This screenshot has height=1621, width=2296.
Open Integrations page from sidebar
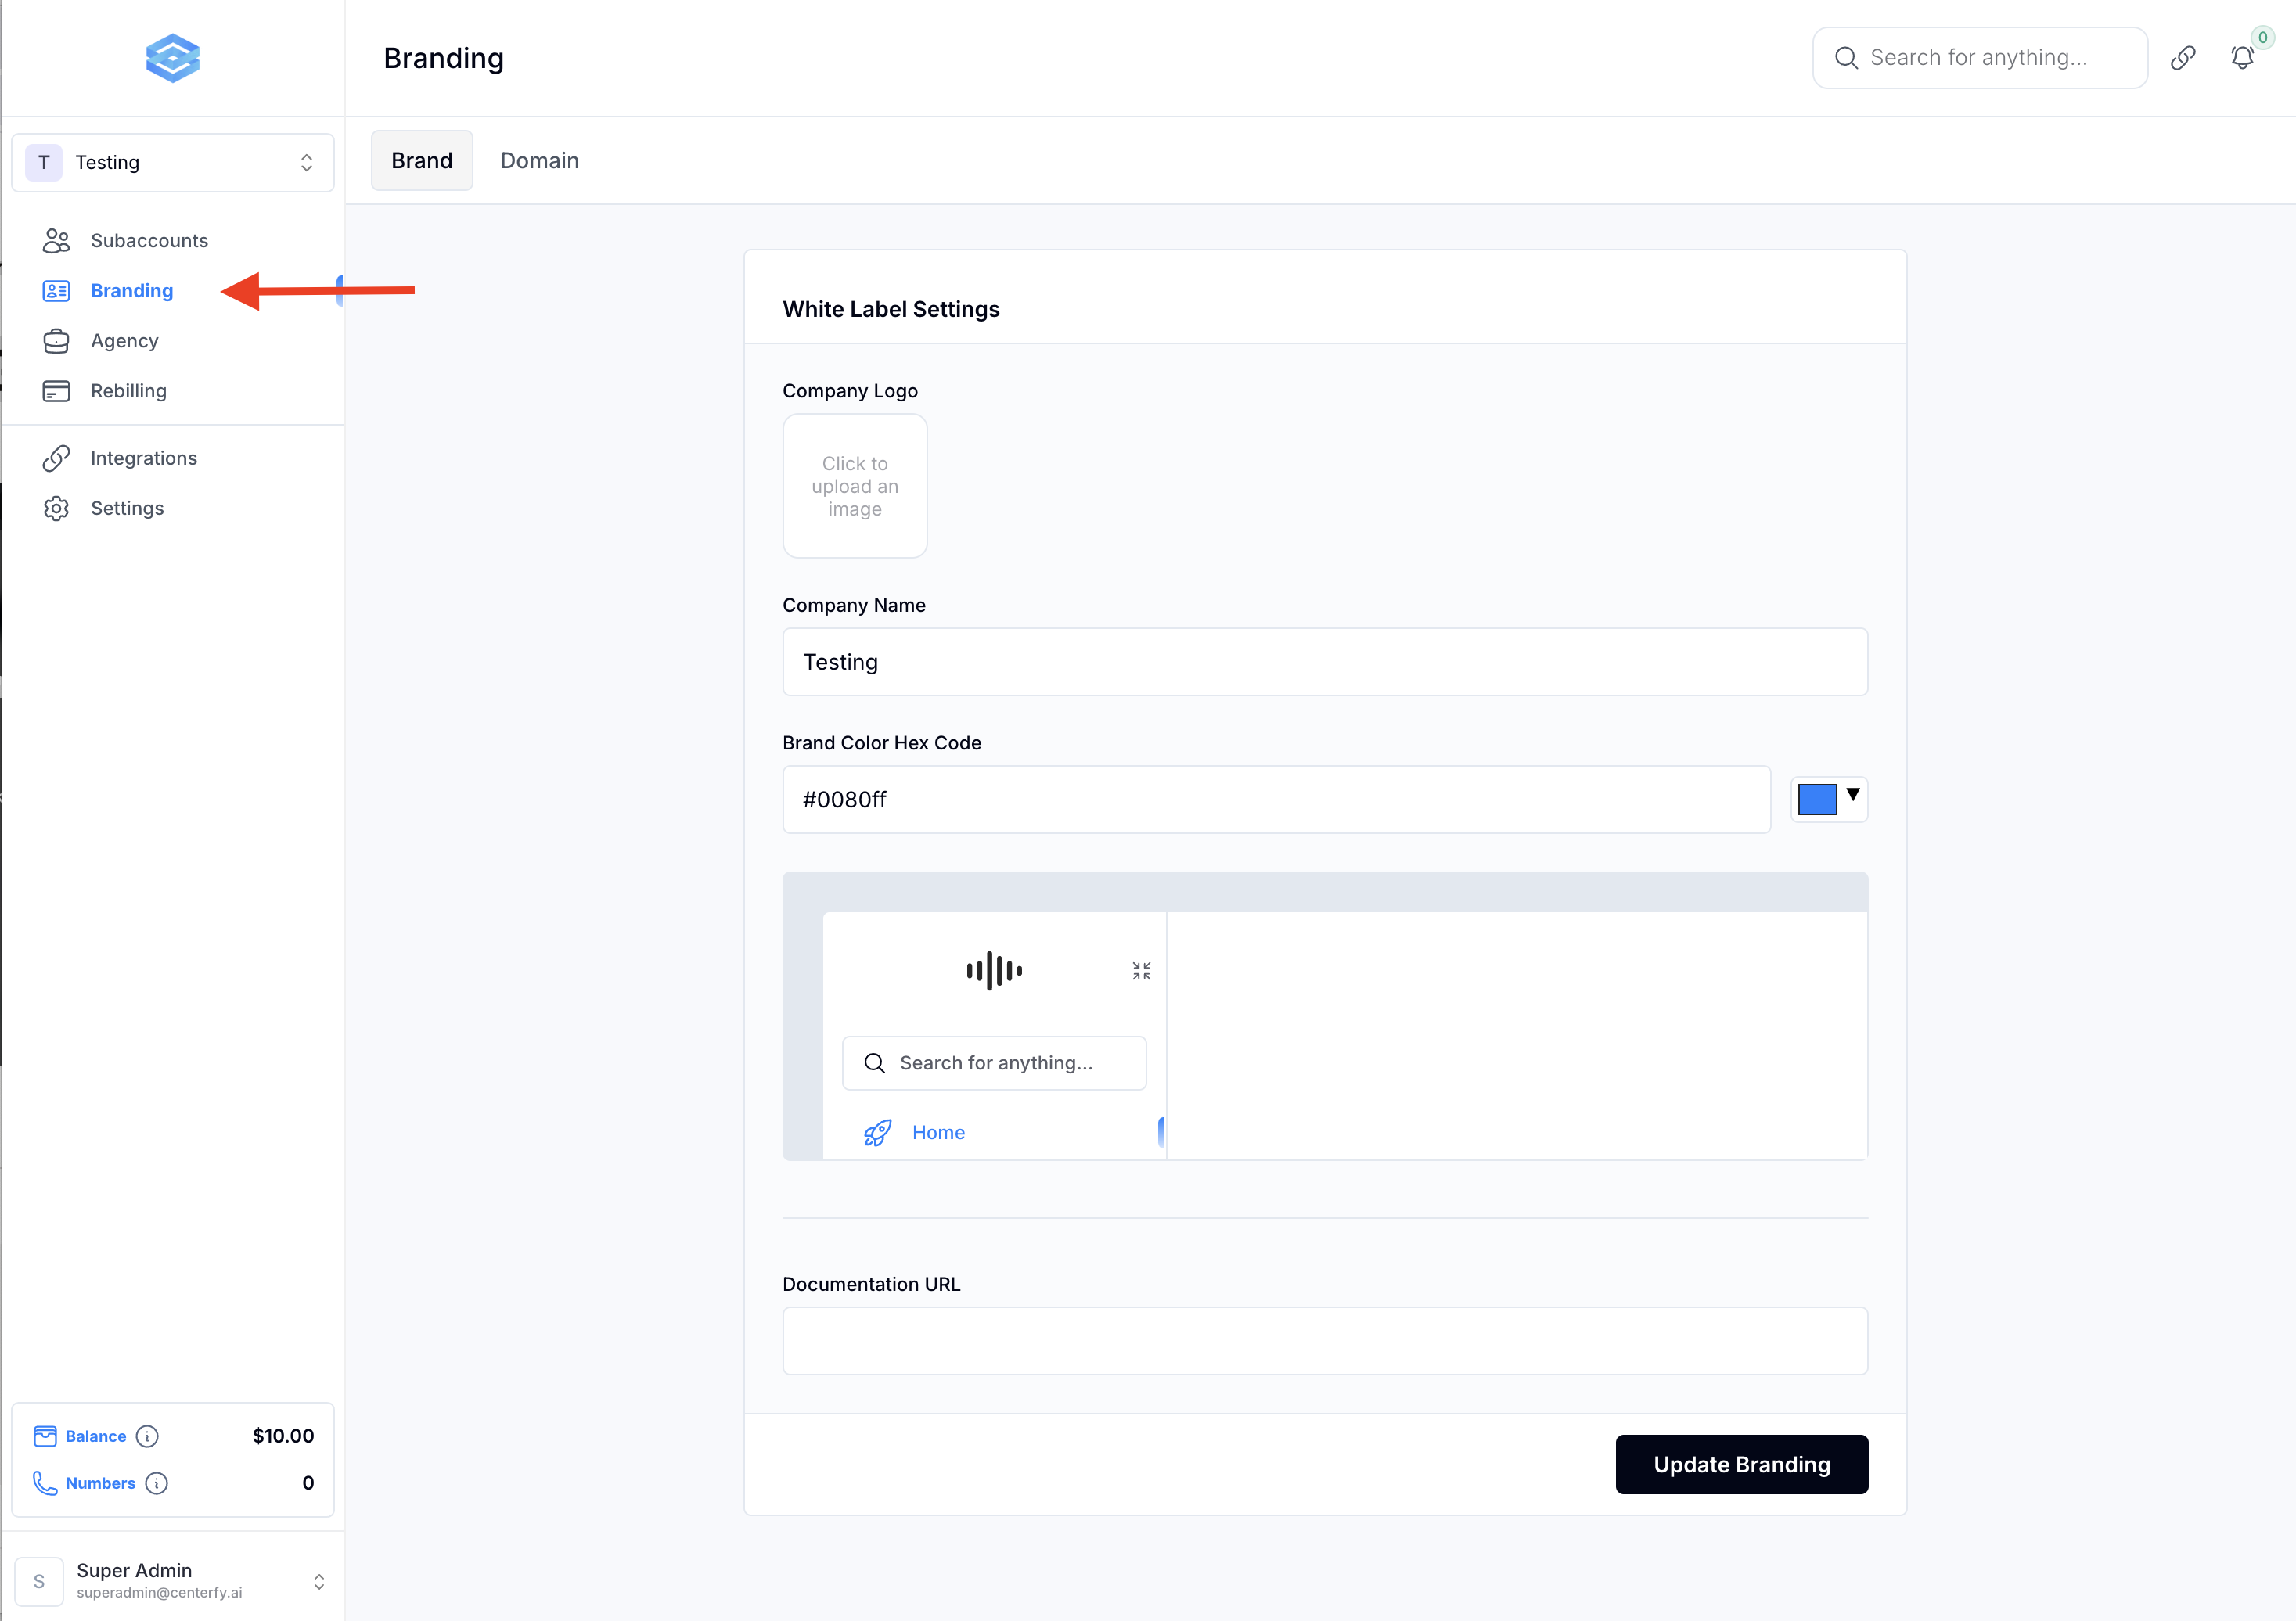[143, 458]
